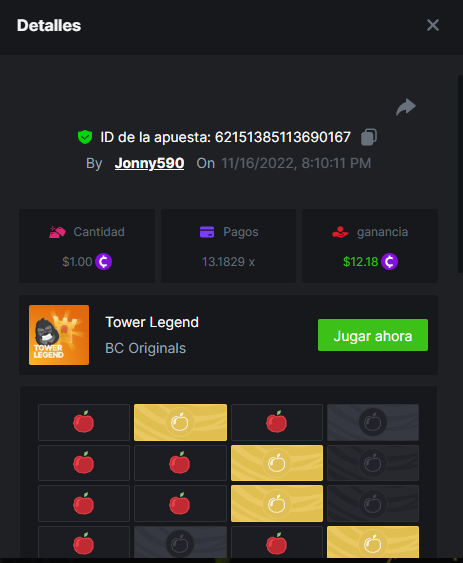Click the purple coin next to $12.18
This screenshot has width=463, height=563.
pyautogui.click(x=389, y=261)
